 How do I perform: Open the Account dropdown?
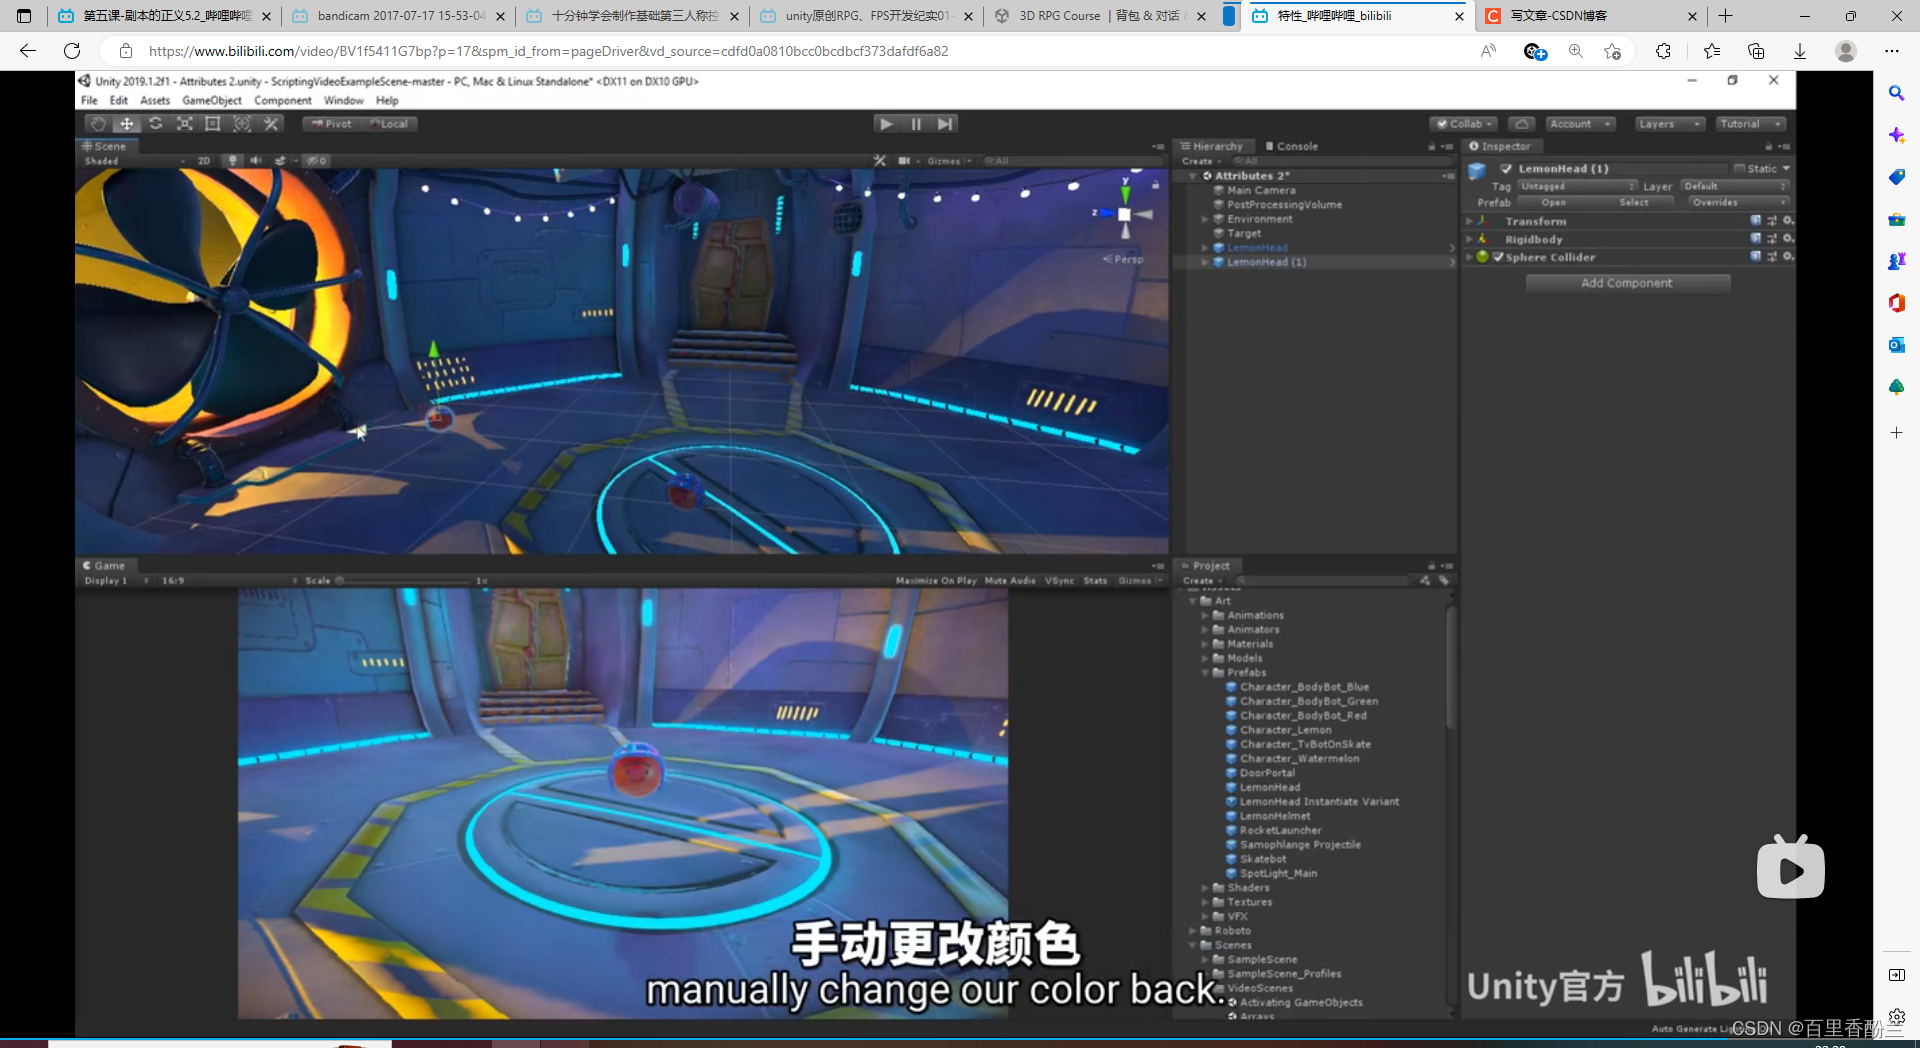pyautogui.click(x=1580, y=124)
